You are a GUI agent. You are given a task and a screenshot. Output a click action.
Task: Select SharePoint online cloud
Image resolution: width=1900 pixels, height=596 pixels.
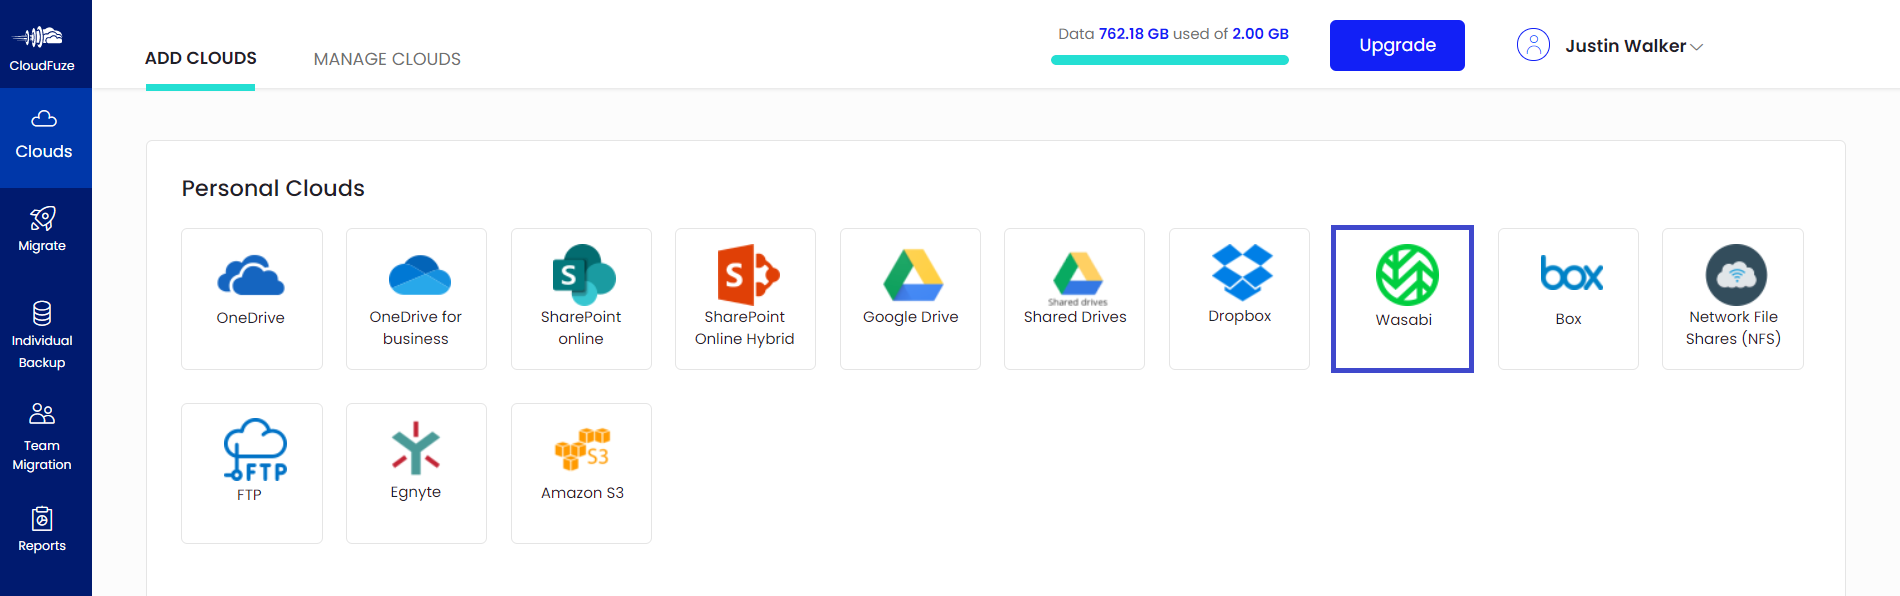[581, 299]
